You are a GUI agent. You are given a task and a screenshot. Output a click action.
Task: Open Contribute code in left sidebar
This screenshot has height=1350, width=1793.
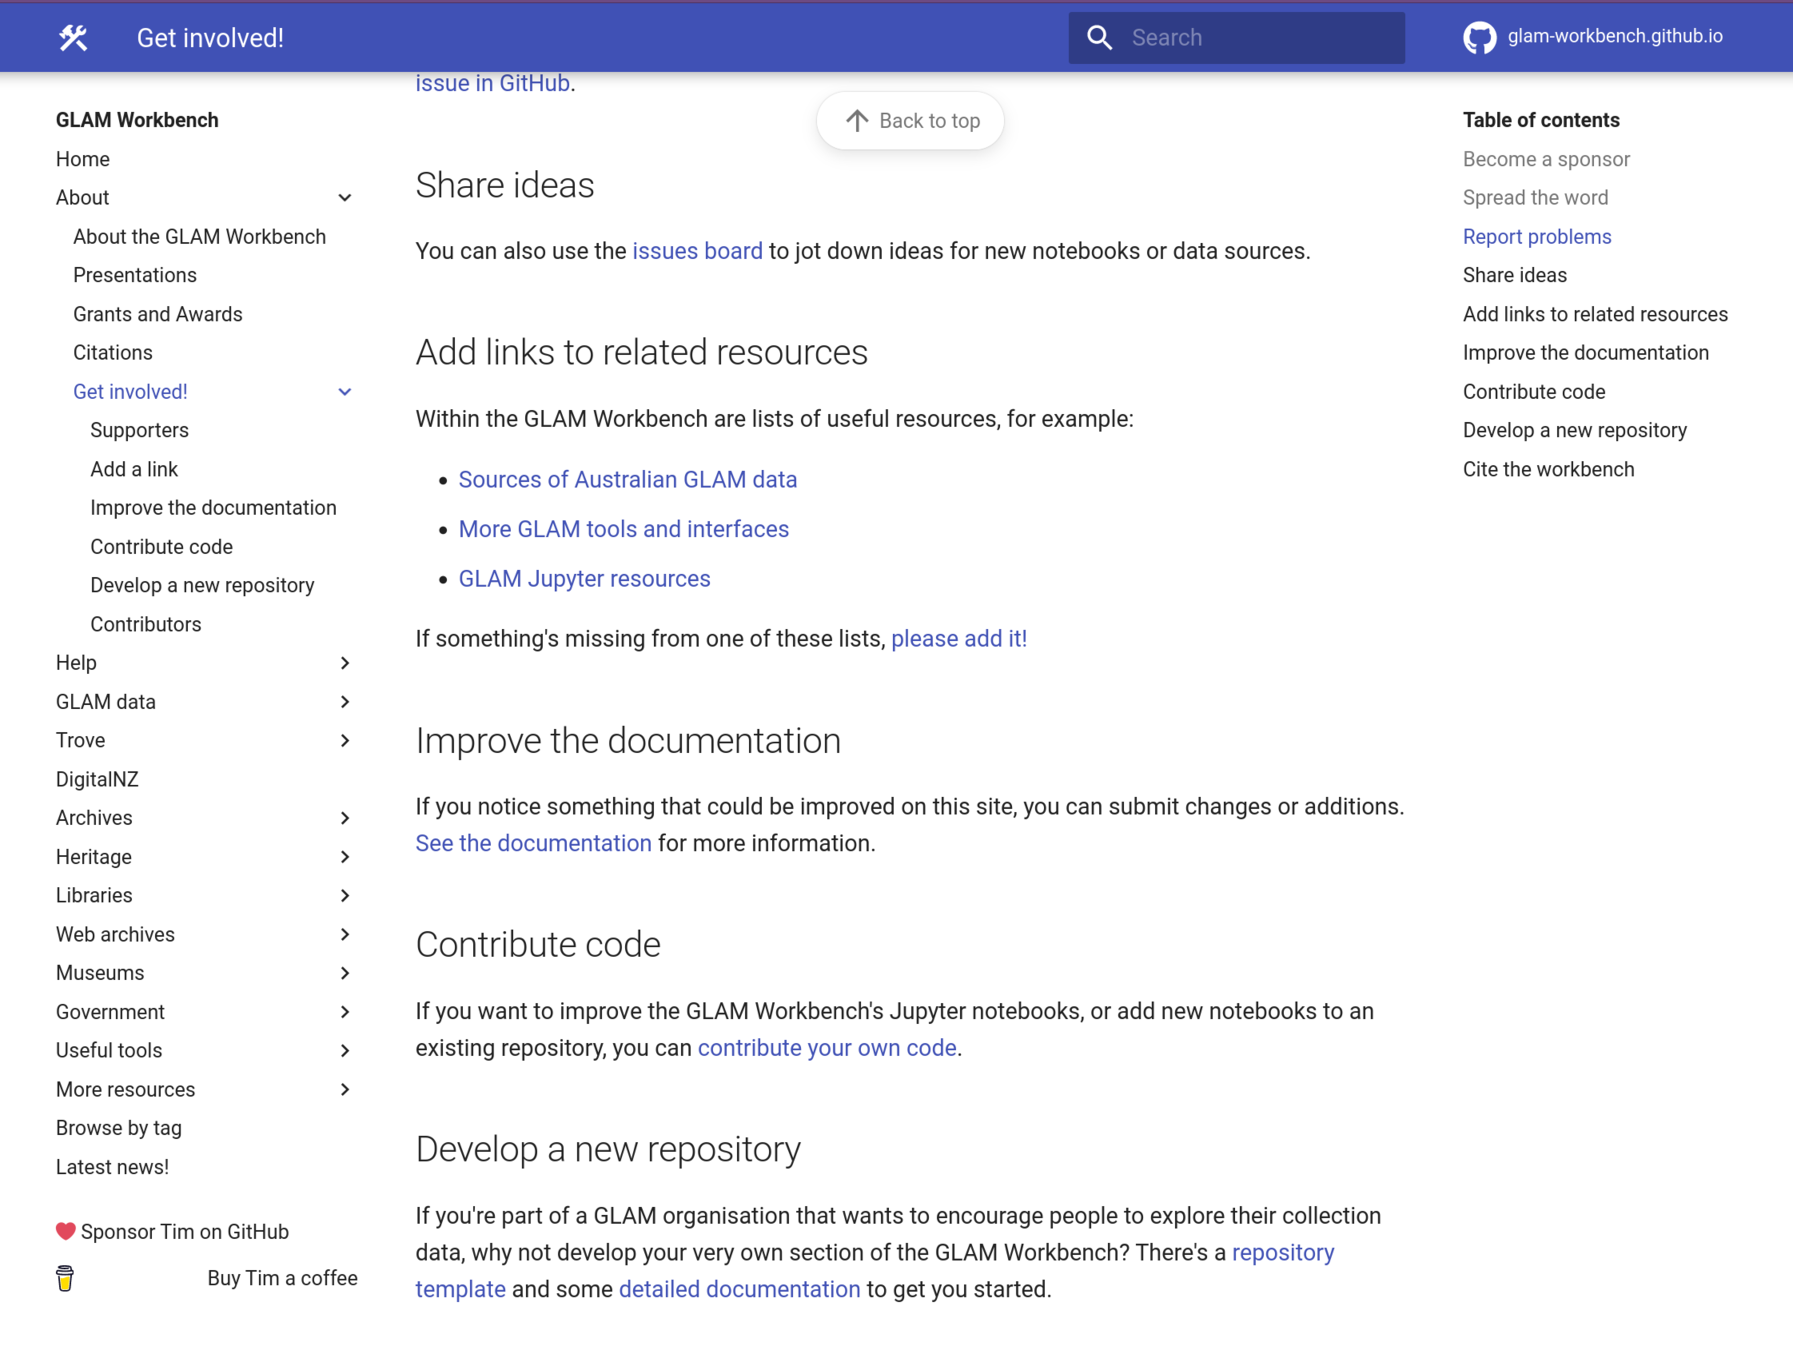(x=161, y=547)
